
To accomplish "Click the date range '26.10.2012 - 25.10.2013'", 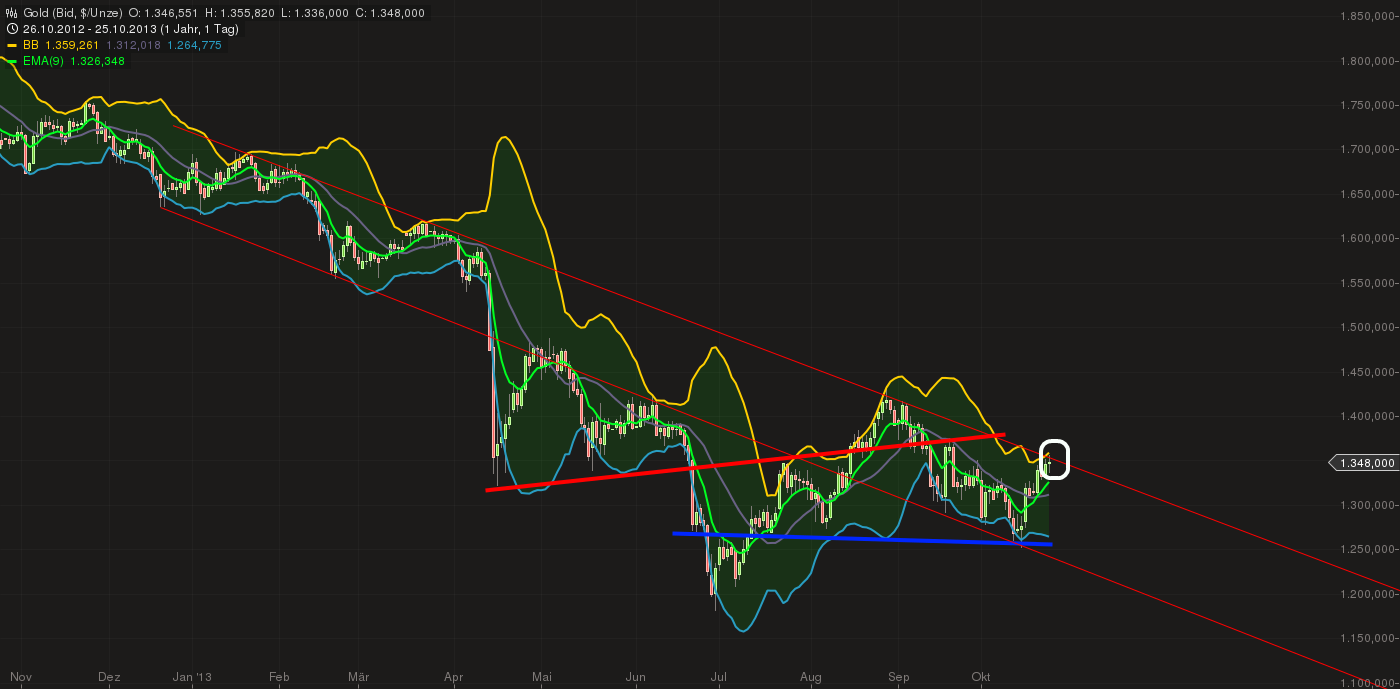I will pyautogui.click(x=89, y=29).
